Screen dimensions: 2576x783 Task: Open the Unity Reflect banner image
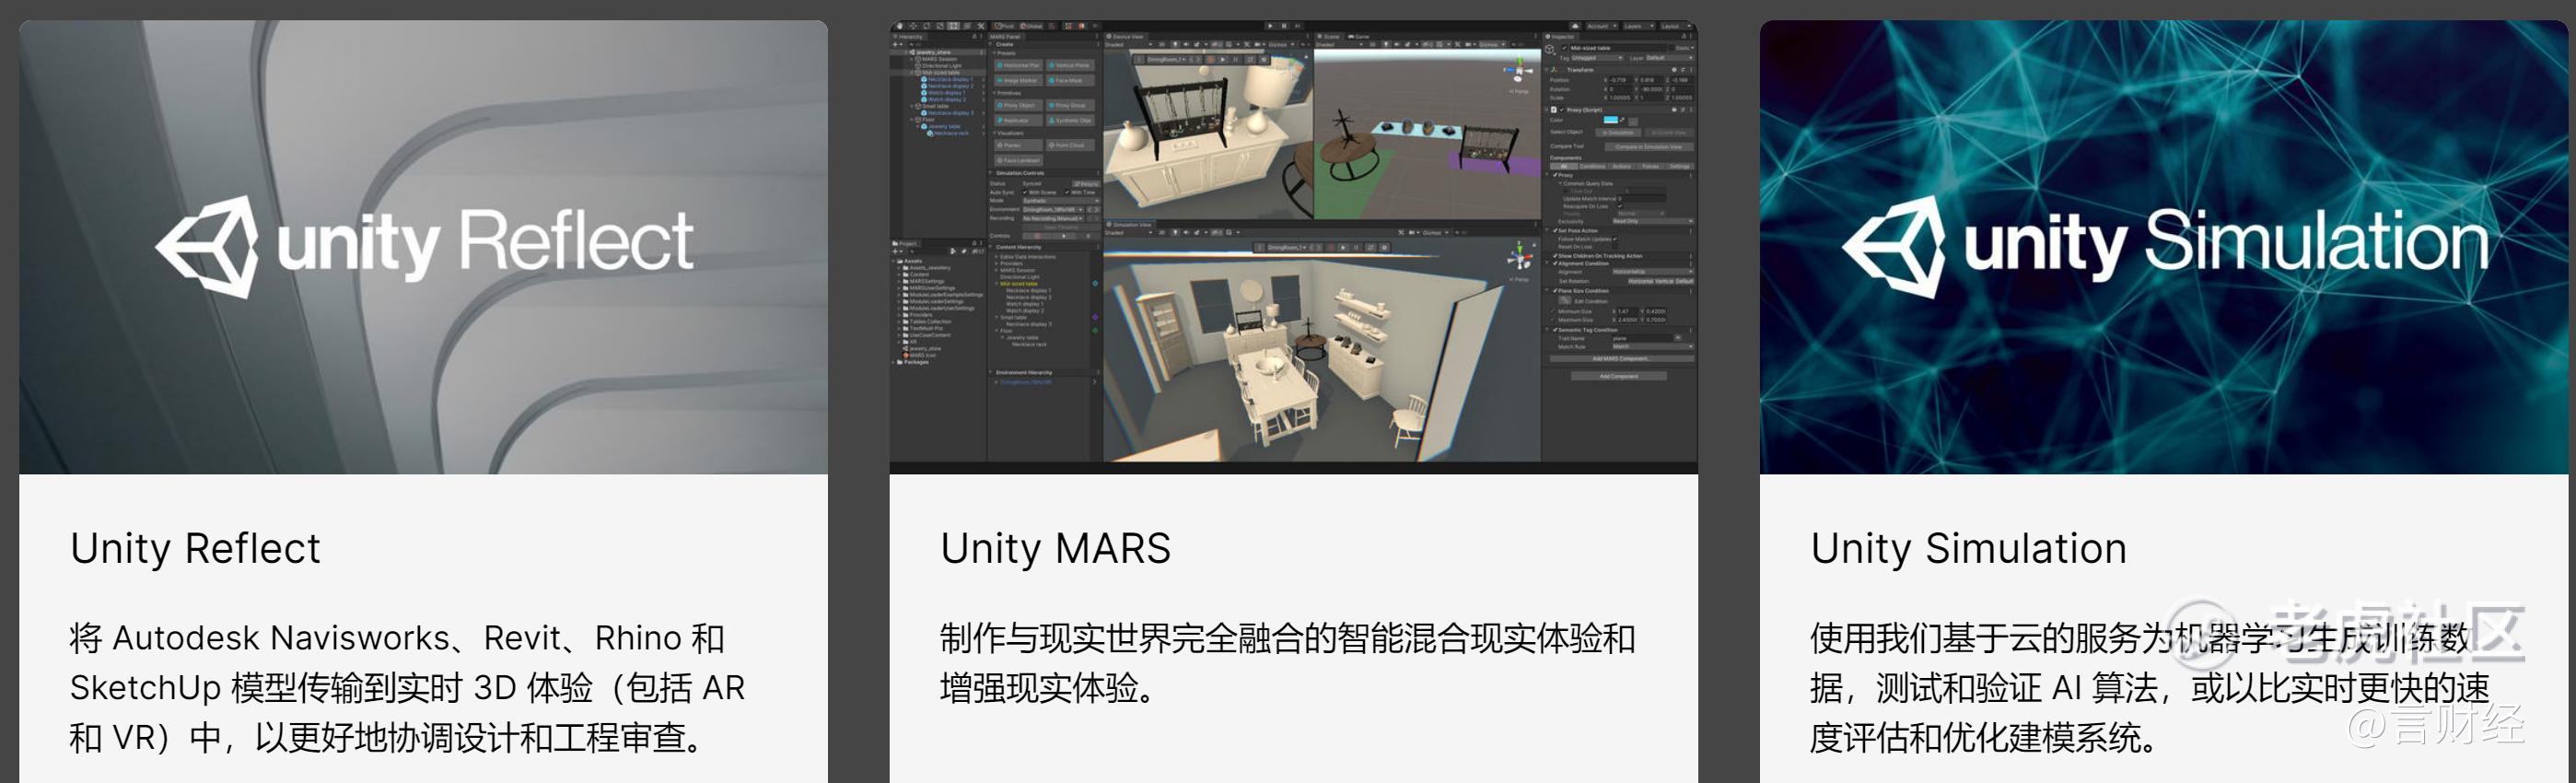423,247
